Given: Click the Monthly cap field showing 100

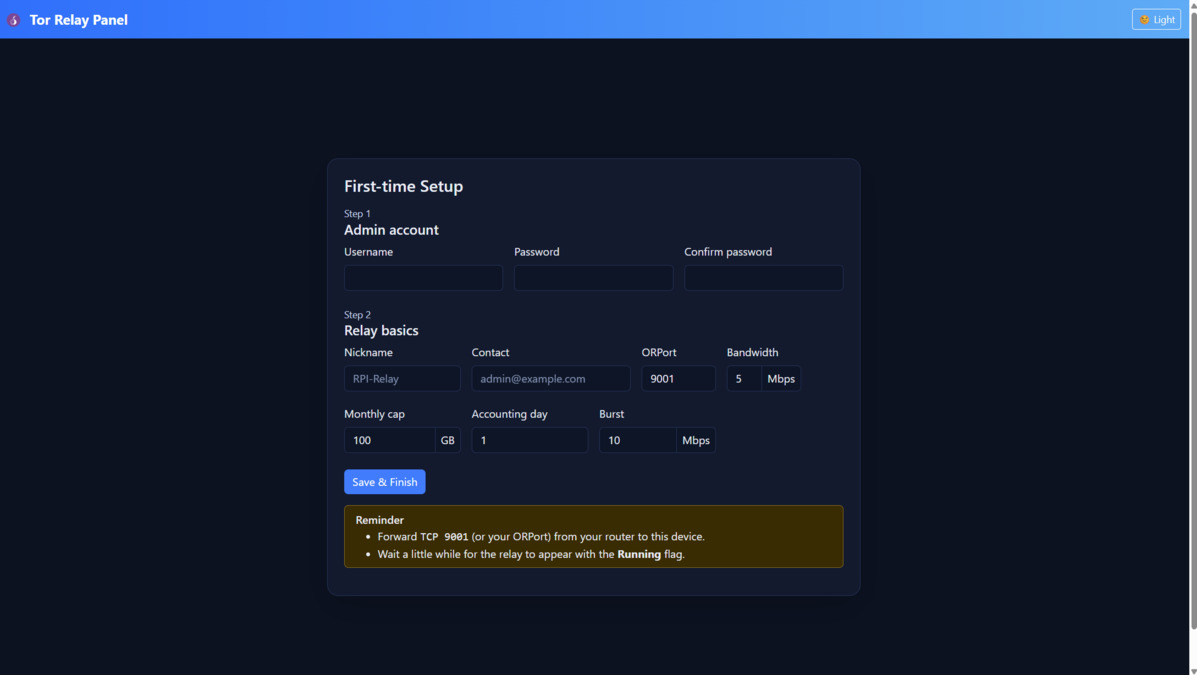Looking at the screenshot, I should [x=390, y=440].
